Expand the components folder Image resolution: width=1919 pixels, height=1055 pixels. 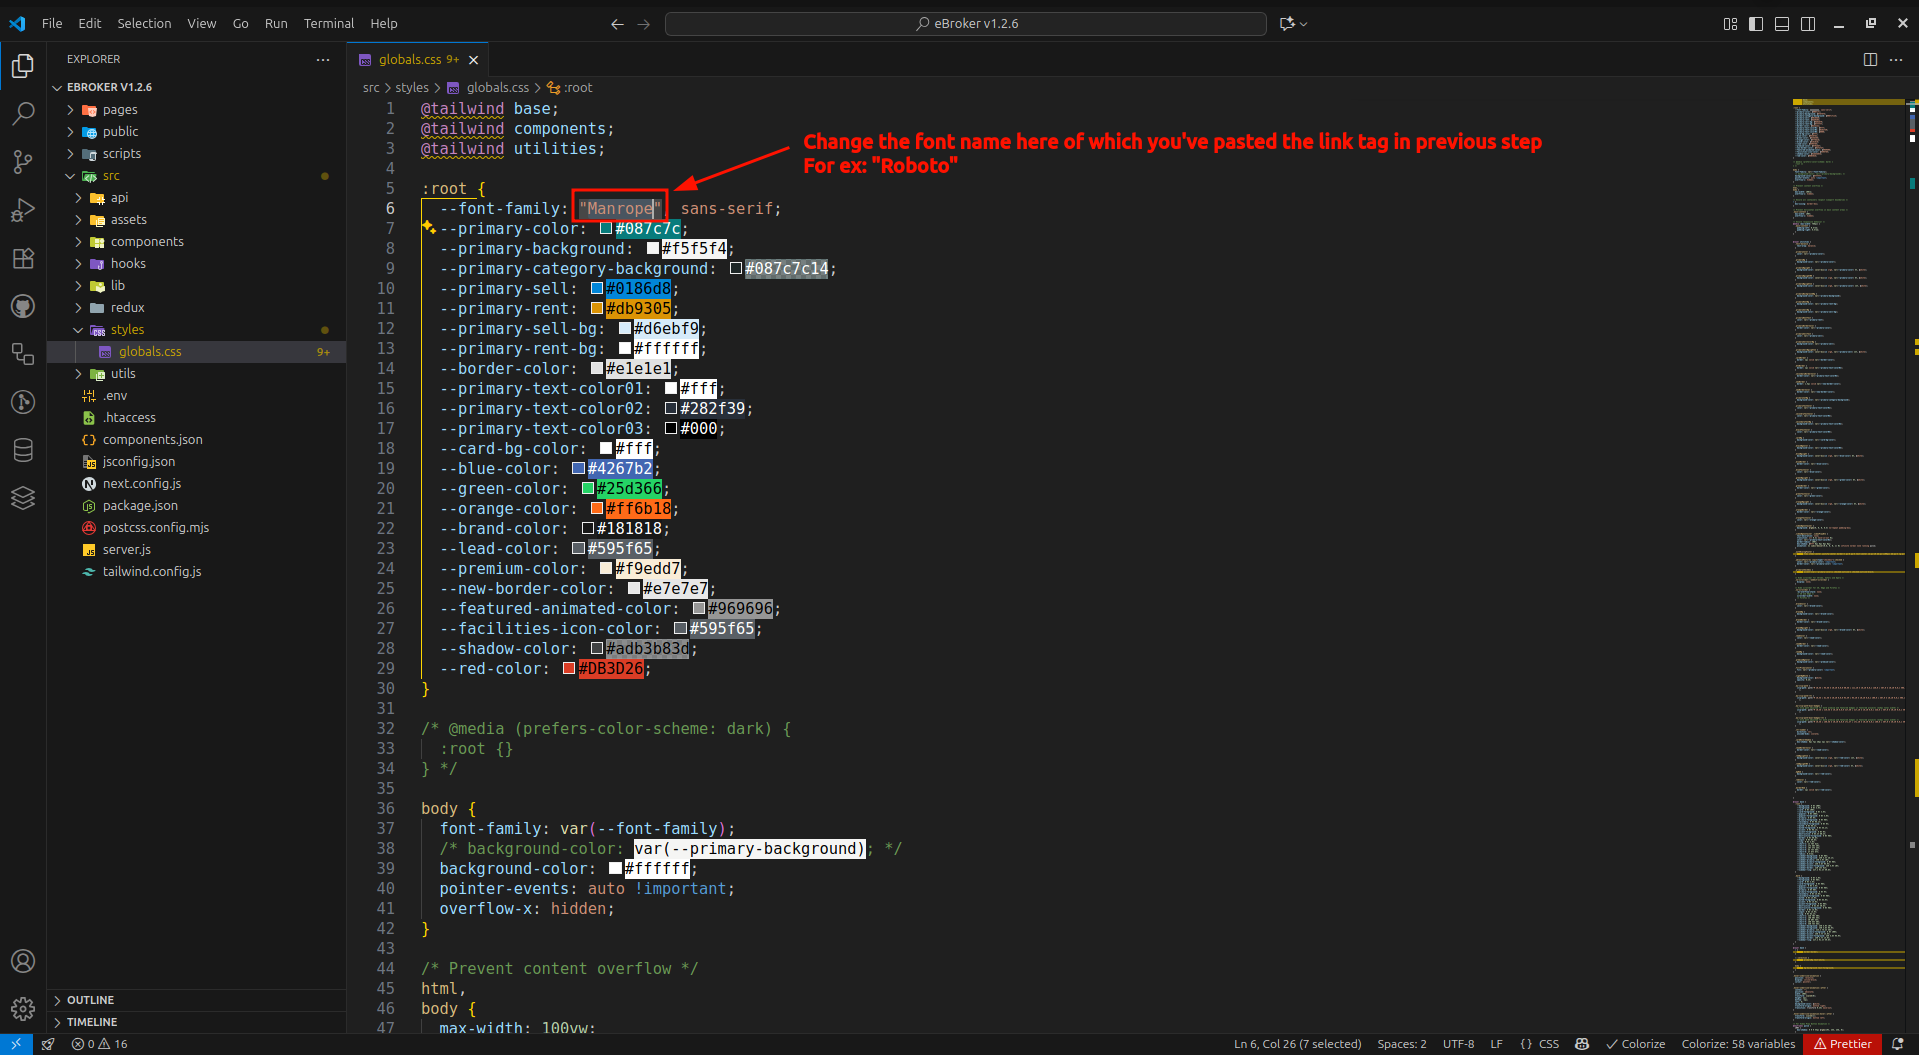(x=147, y=242)
